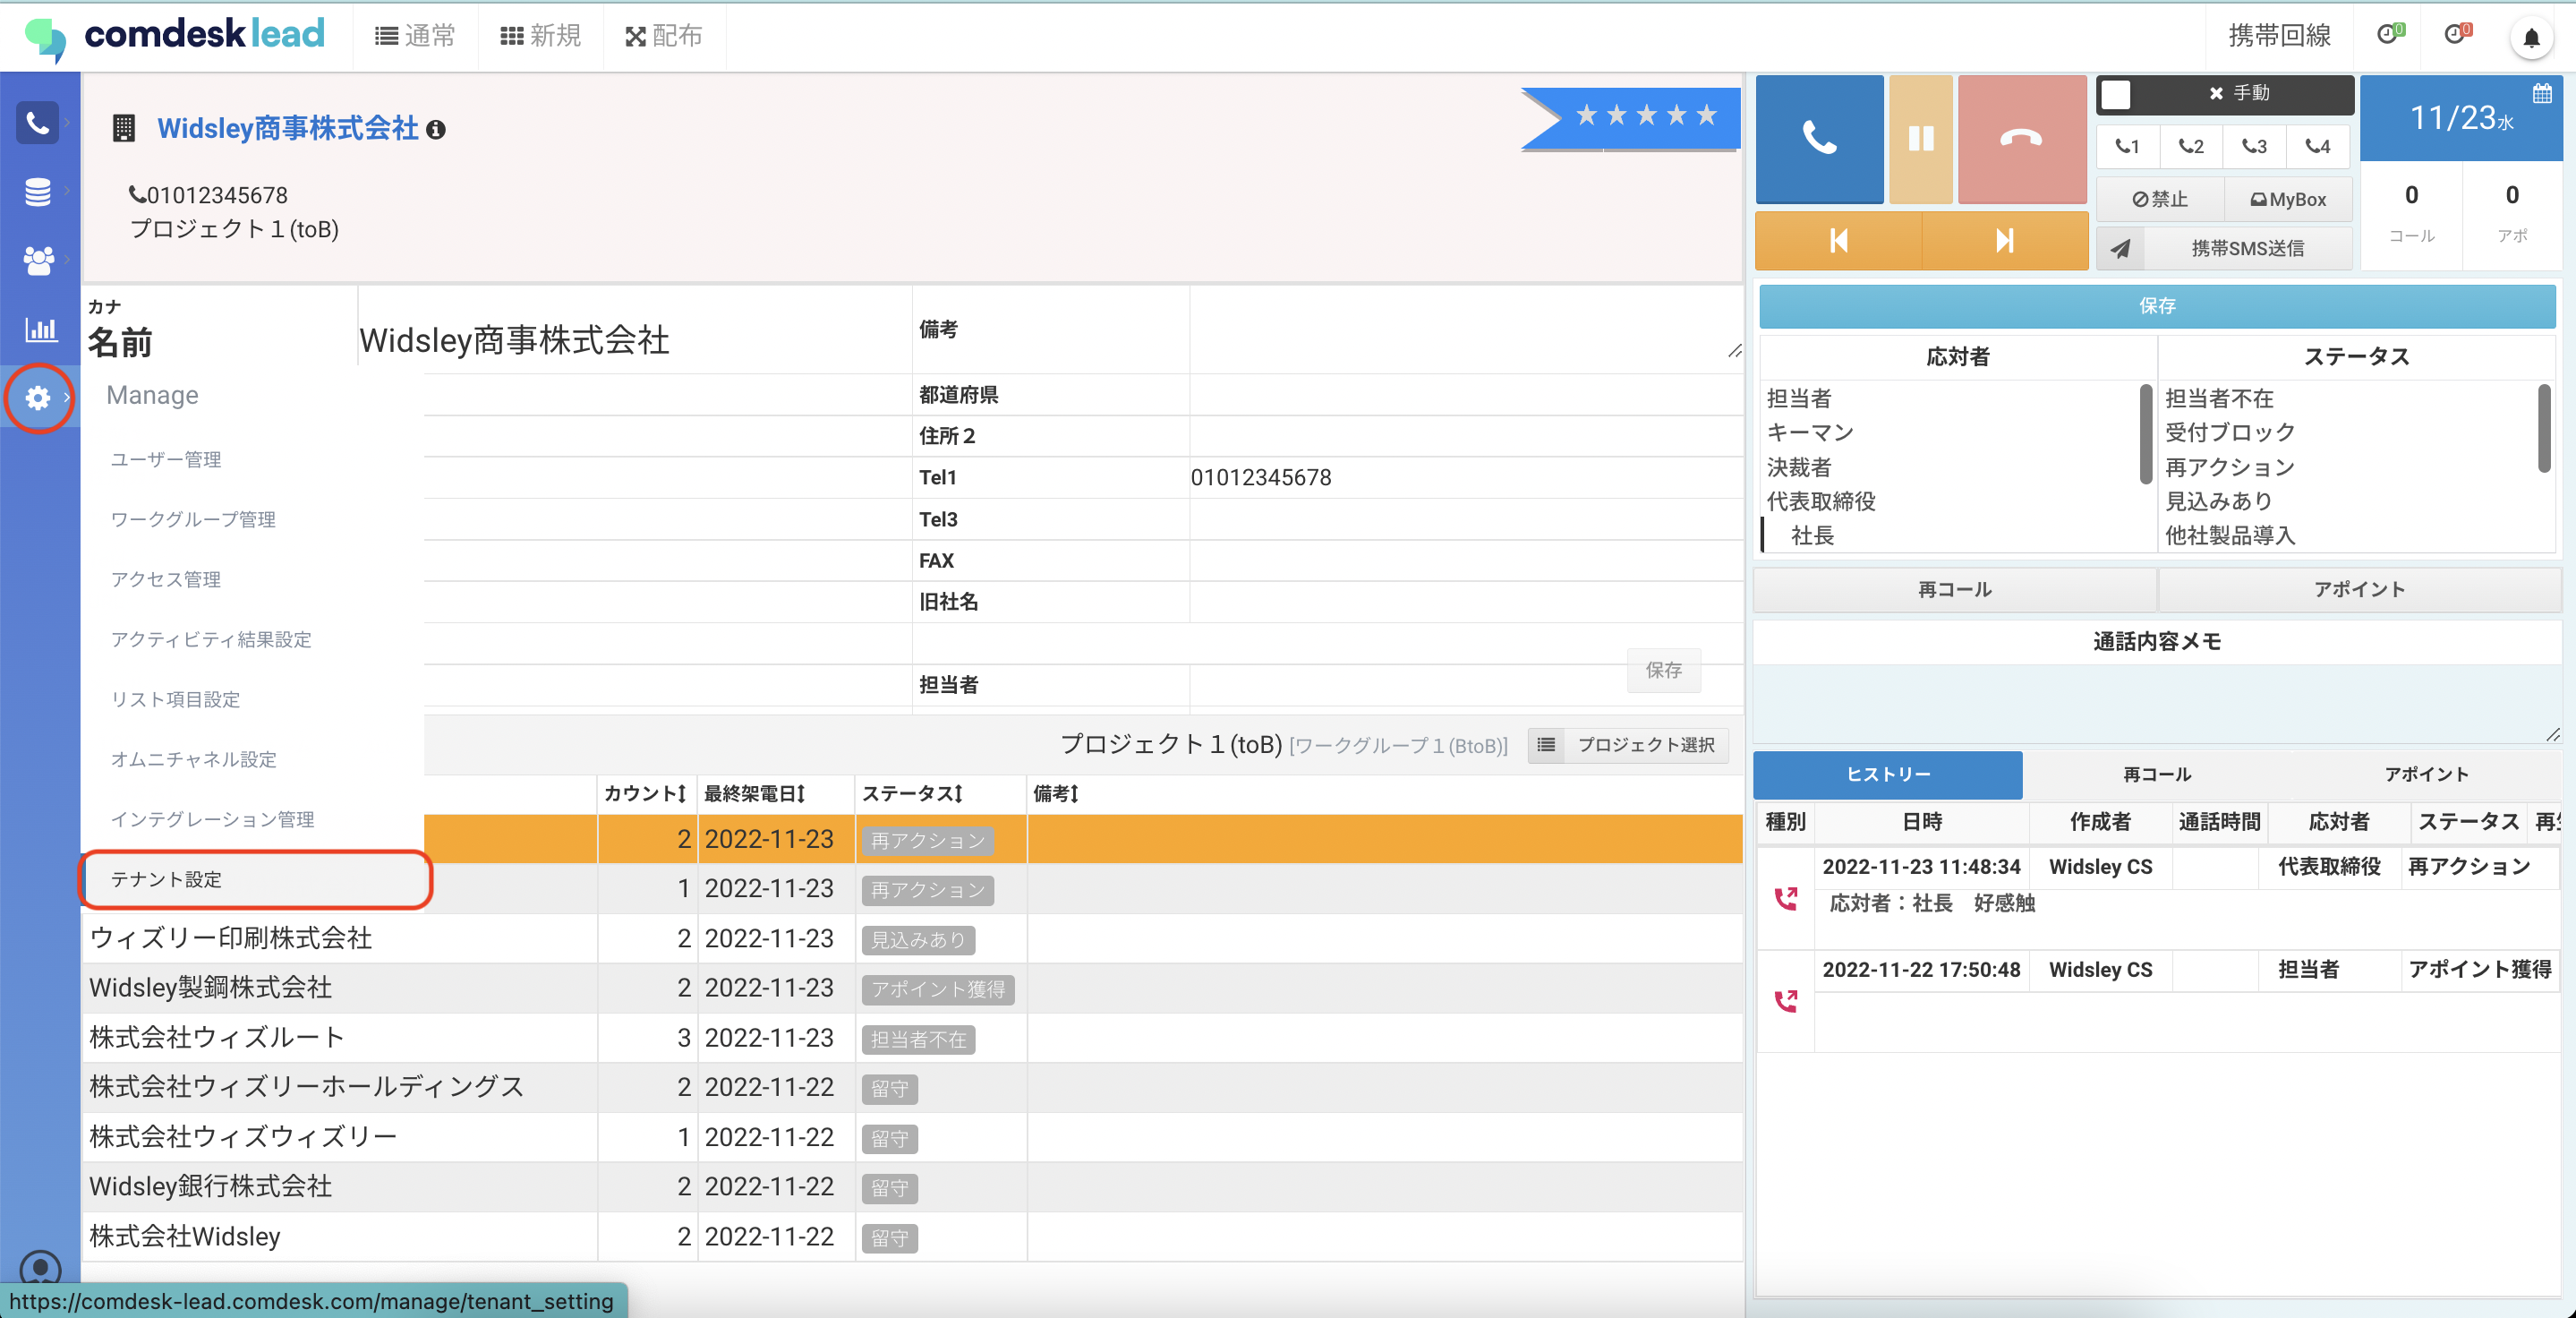The height and width of the screenshot is (1318, 2576).
Task: Click company info icon next to Widsley商事株式会社
Action: 435,130
